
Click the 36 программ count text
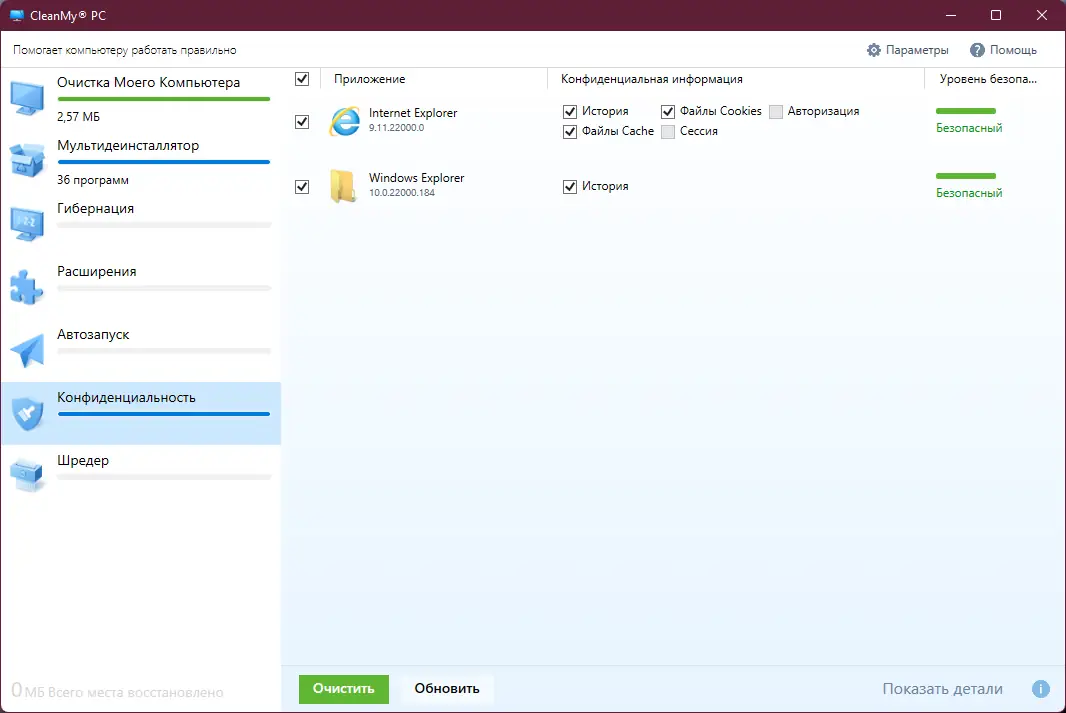click(x=92, y=180)
